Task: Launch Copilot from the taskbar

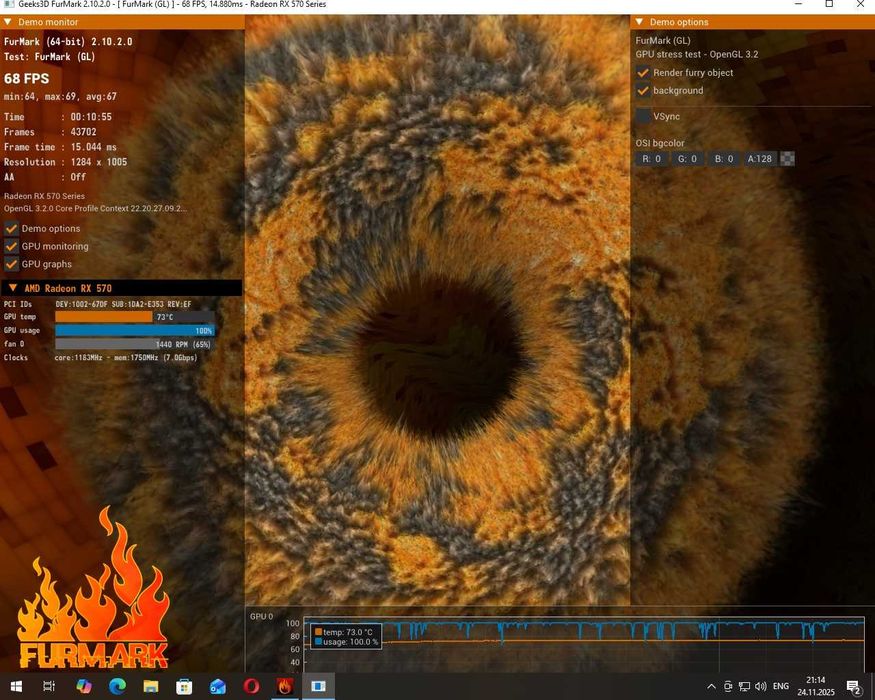Action: coord(84,686)
